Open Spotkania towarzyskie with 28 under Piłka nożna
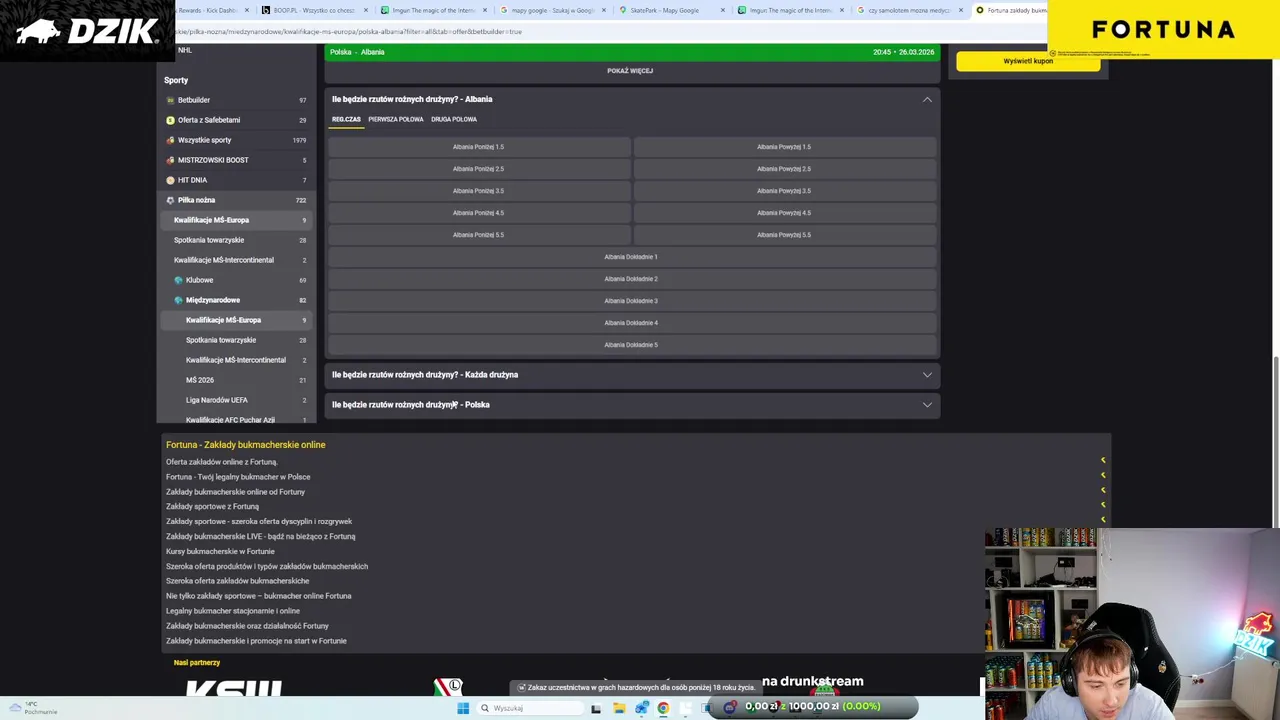Image resolution: width=1280 pixels, height=720 pixels. 236,240
